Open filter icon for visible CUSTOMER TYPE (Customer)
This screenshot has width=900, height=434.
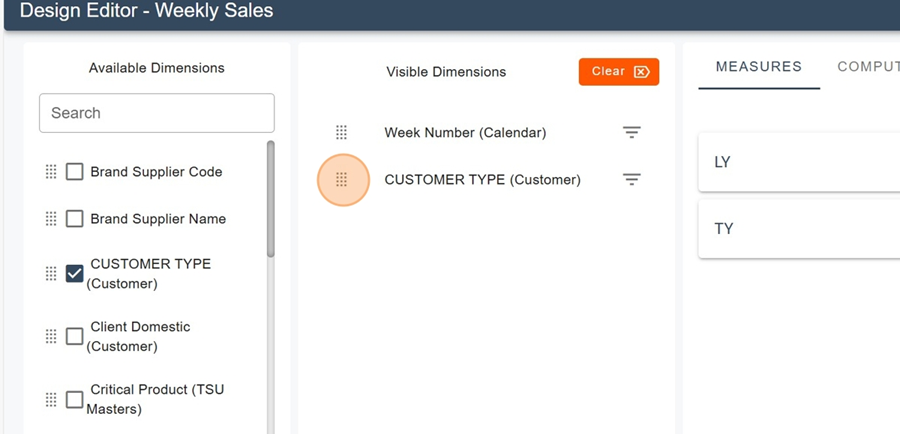(631, 180)
